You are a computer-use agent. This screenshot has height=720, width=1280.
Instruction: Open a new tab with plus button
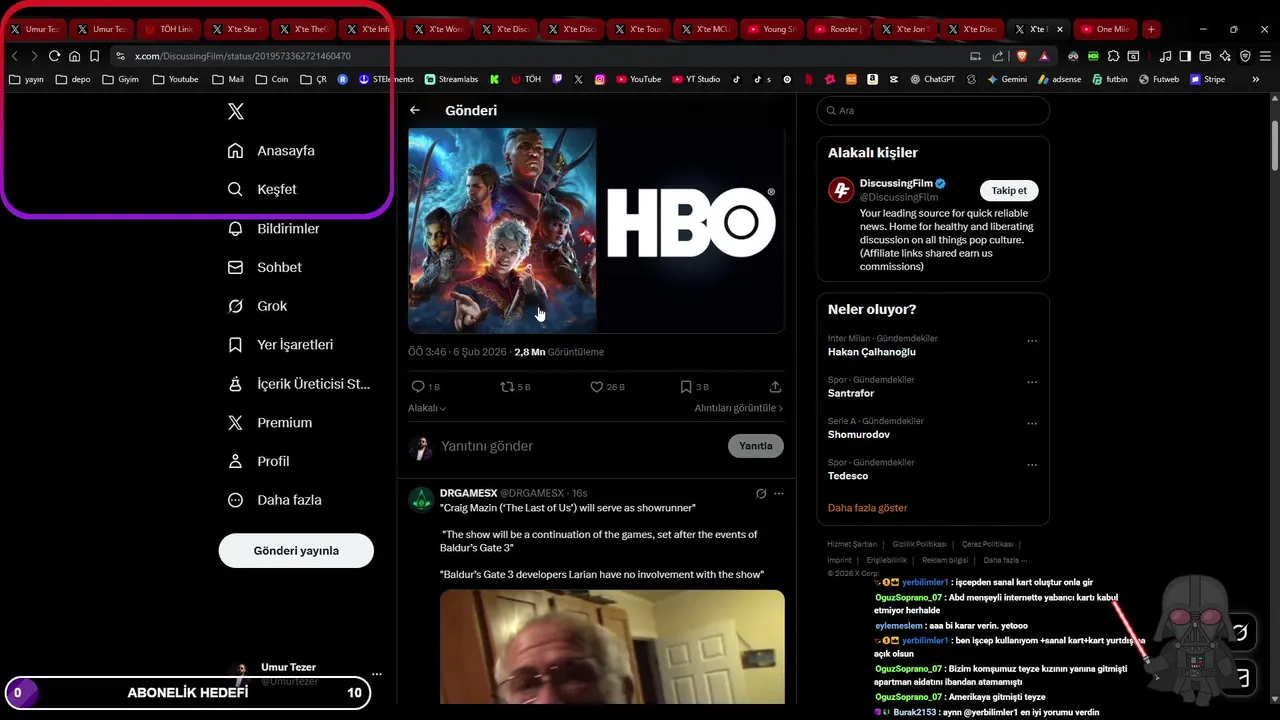click(1151, 29)
